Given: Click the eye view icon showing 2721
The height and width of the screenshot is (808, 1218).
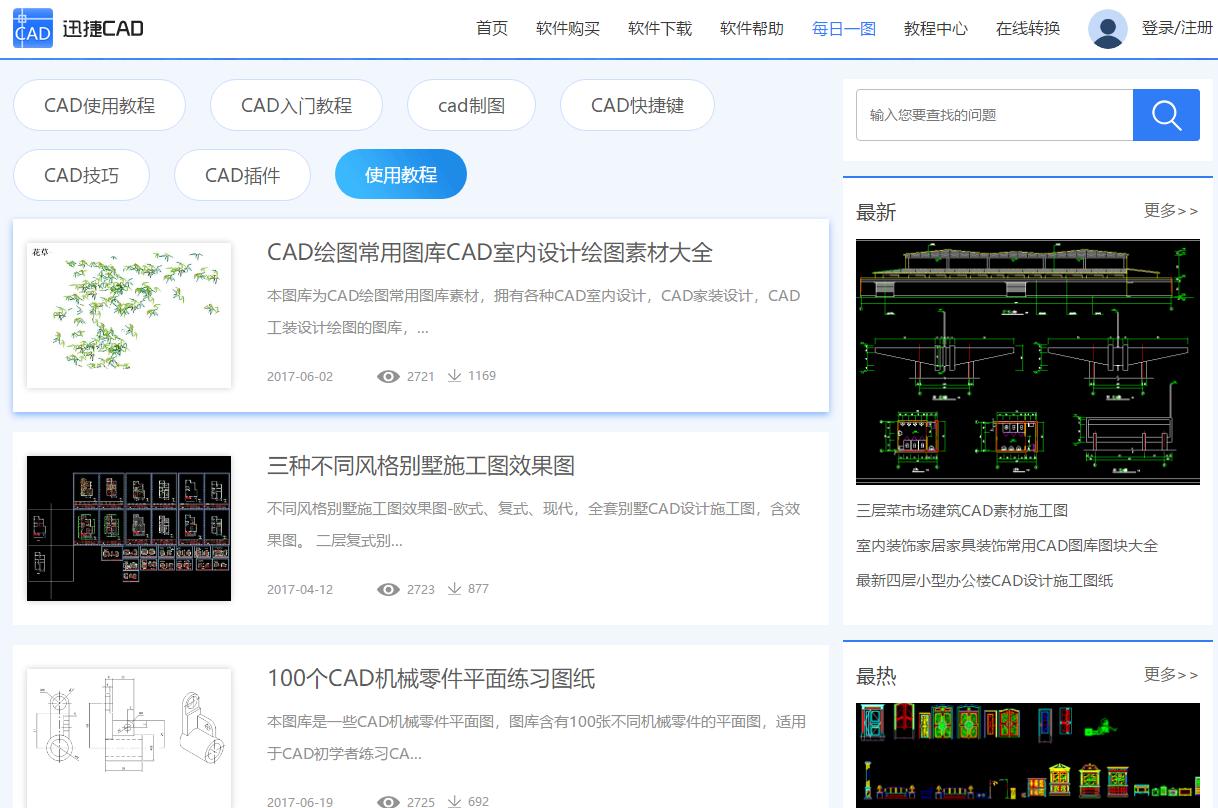Looking at the screenshot, I should click(388, 376).
